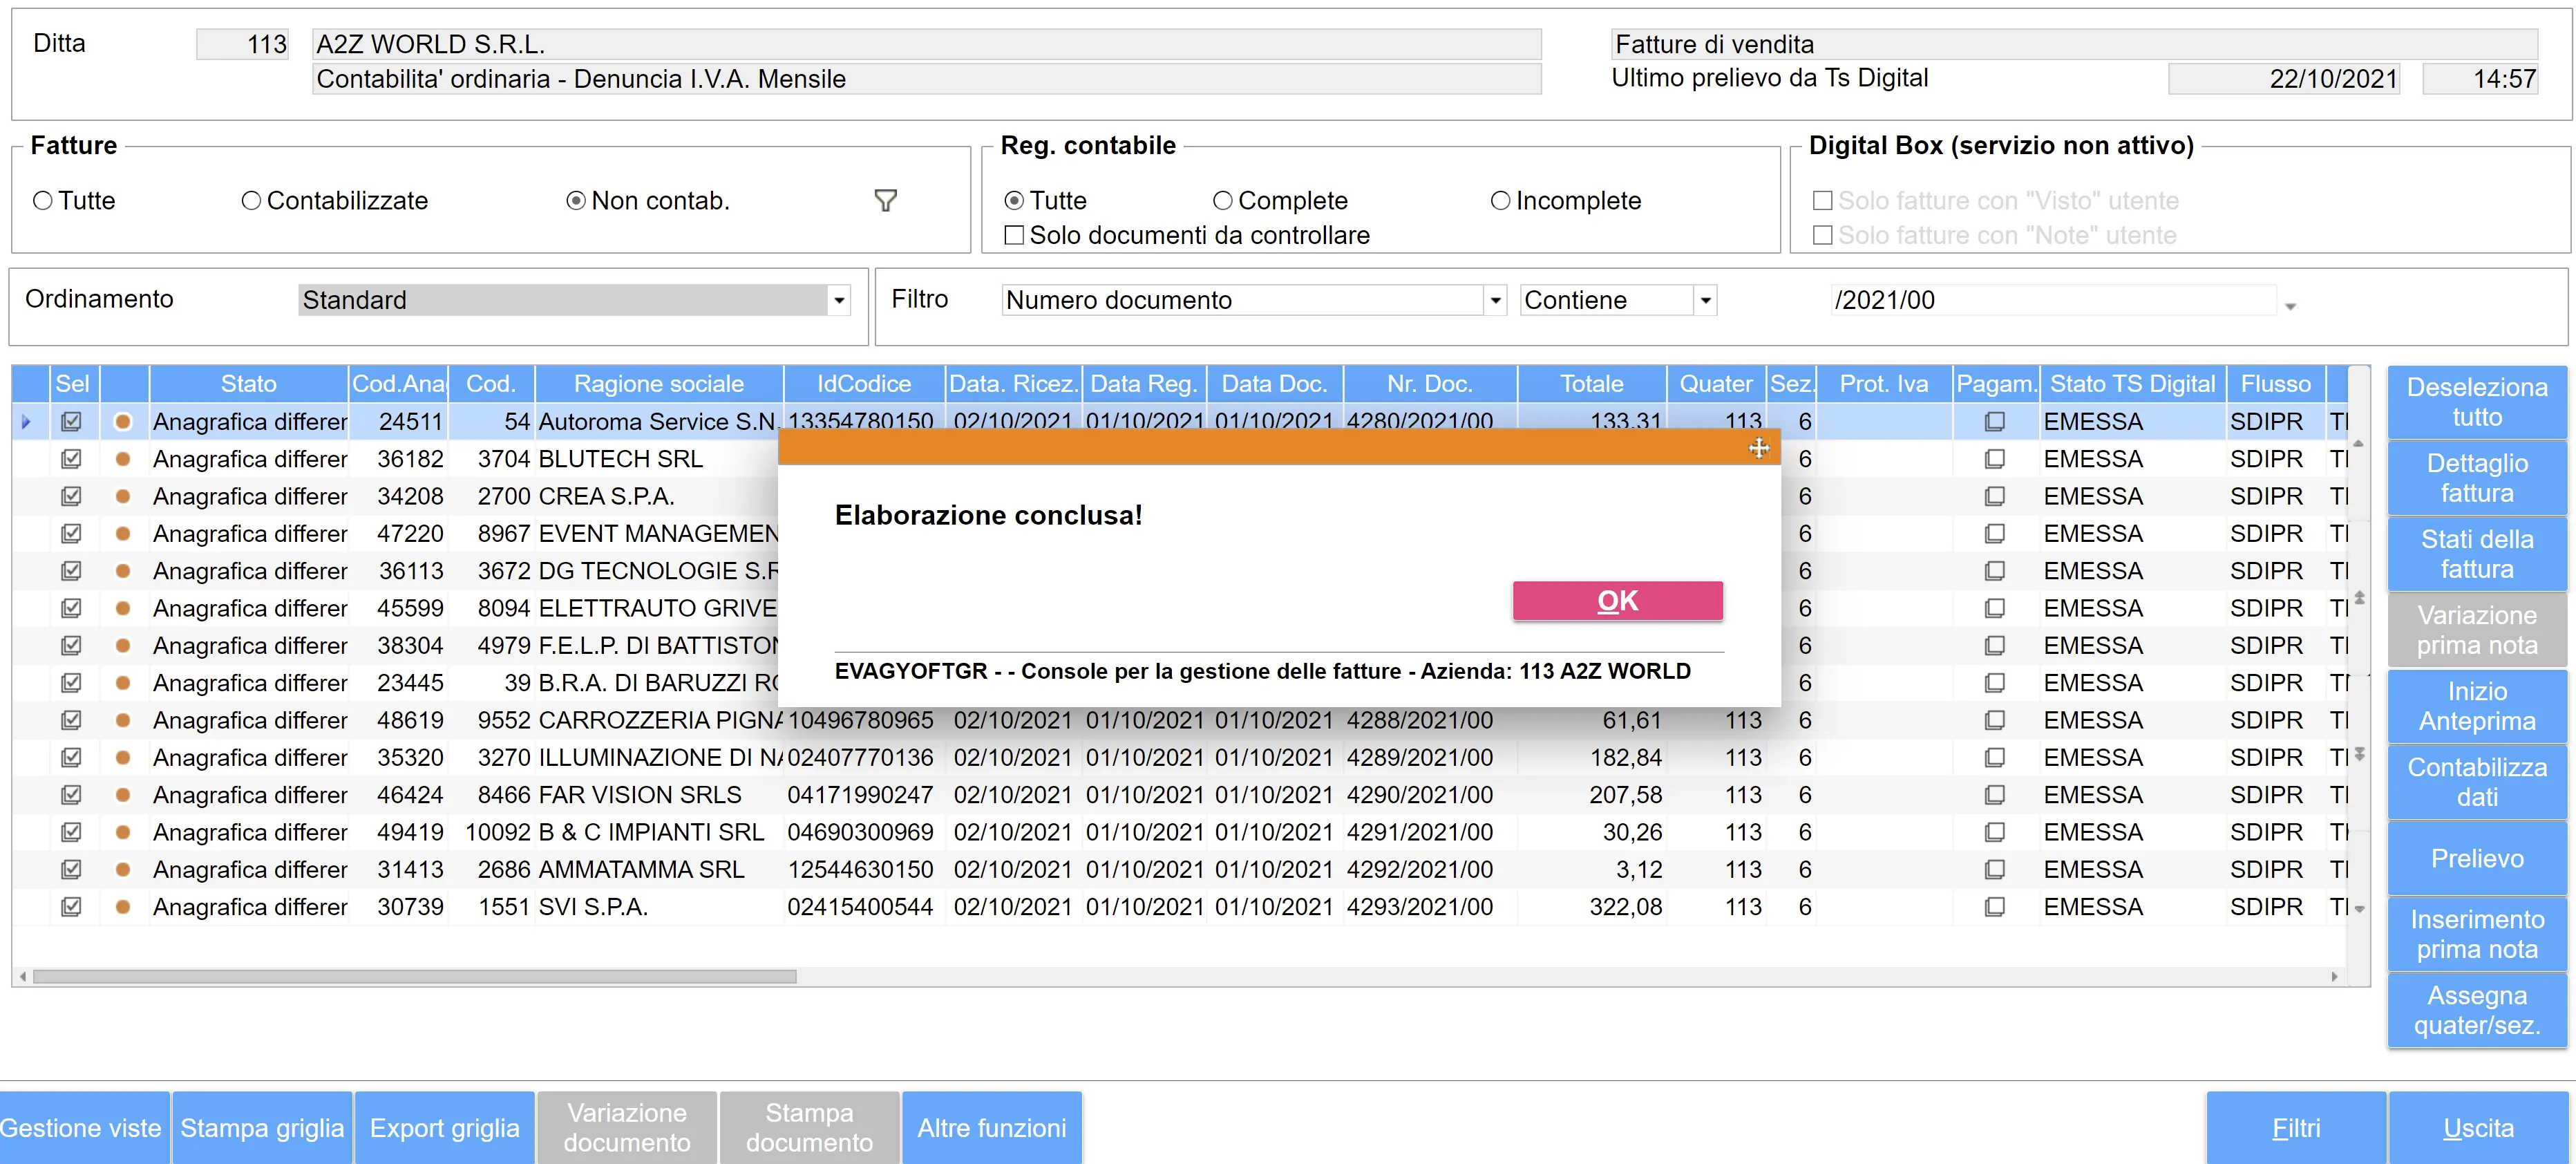Uncheck Sel box for the FAR VISION SRLS row
2576x1164 pixels.
(x=71, y=795)
